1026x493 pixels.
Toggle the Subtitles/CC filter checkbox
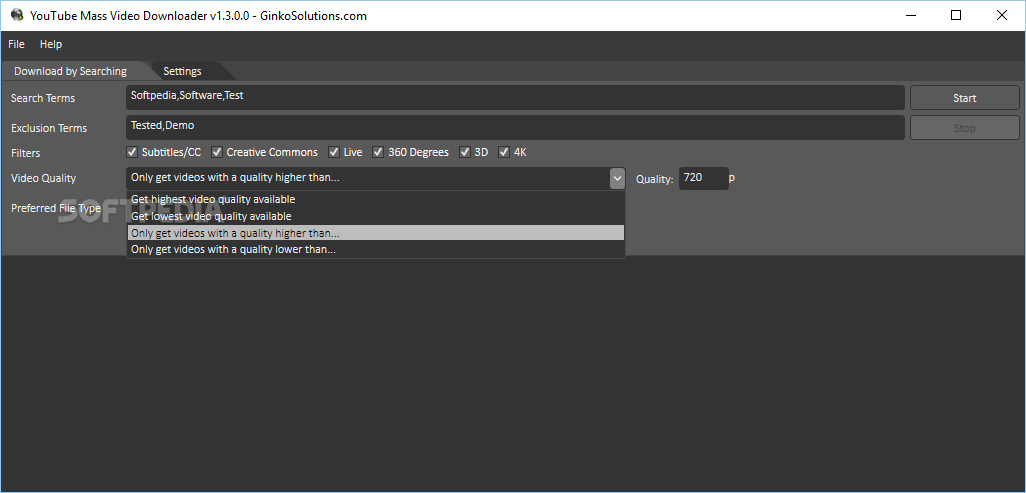[132, 153]
